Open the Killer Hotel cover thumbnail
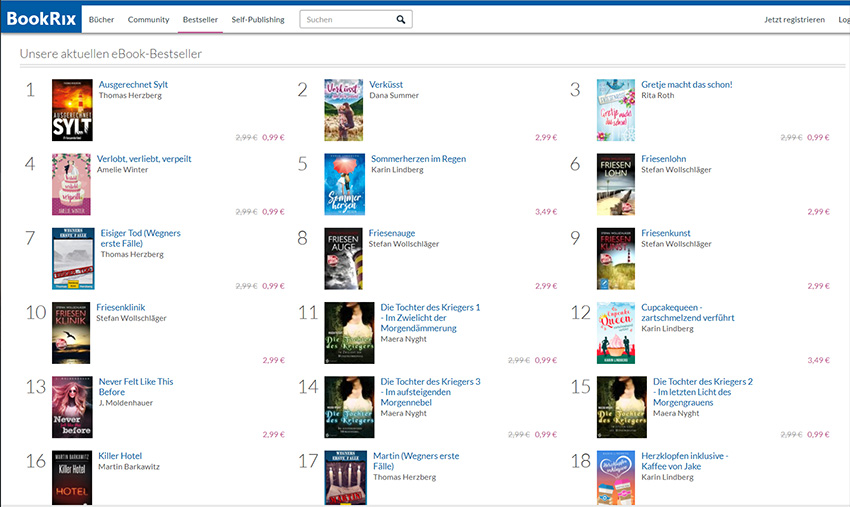Viewport: 850px width, 507px height. pos(72,478)
